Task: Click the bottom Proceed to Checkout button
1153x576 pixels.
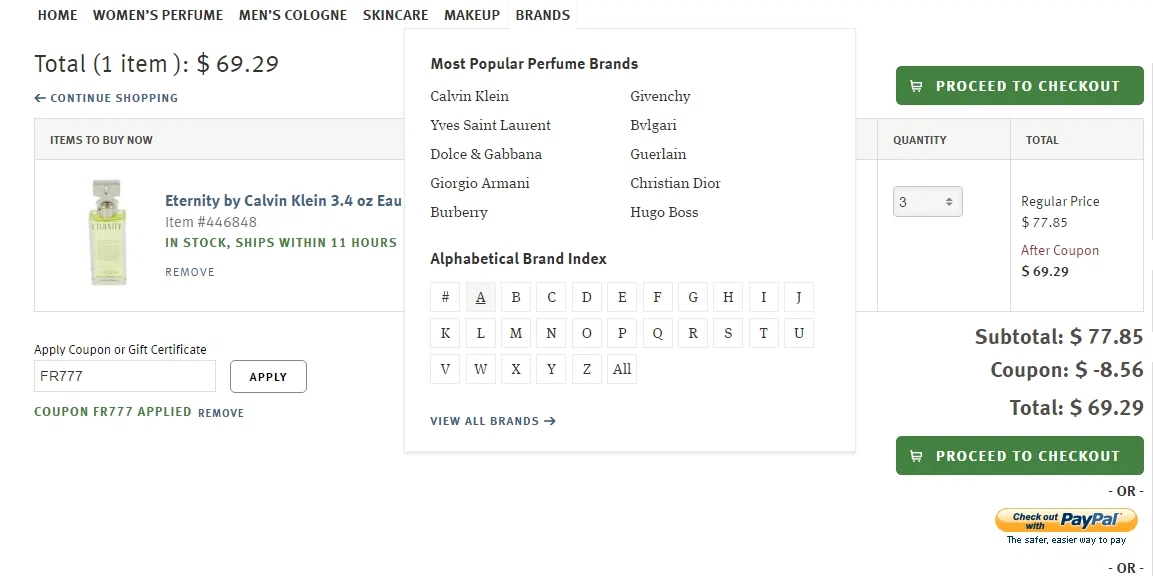Action: [x=1019, y=455]
